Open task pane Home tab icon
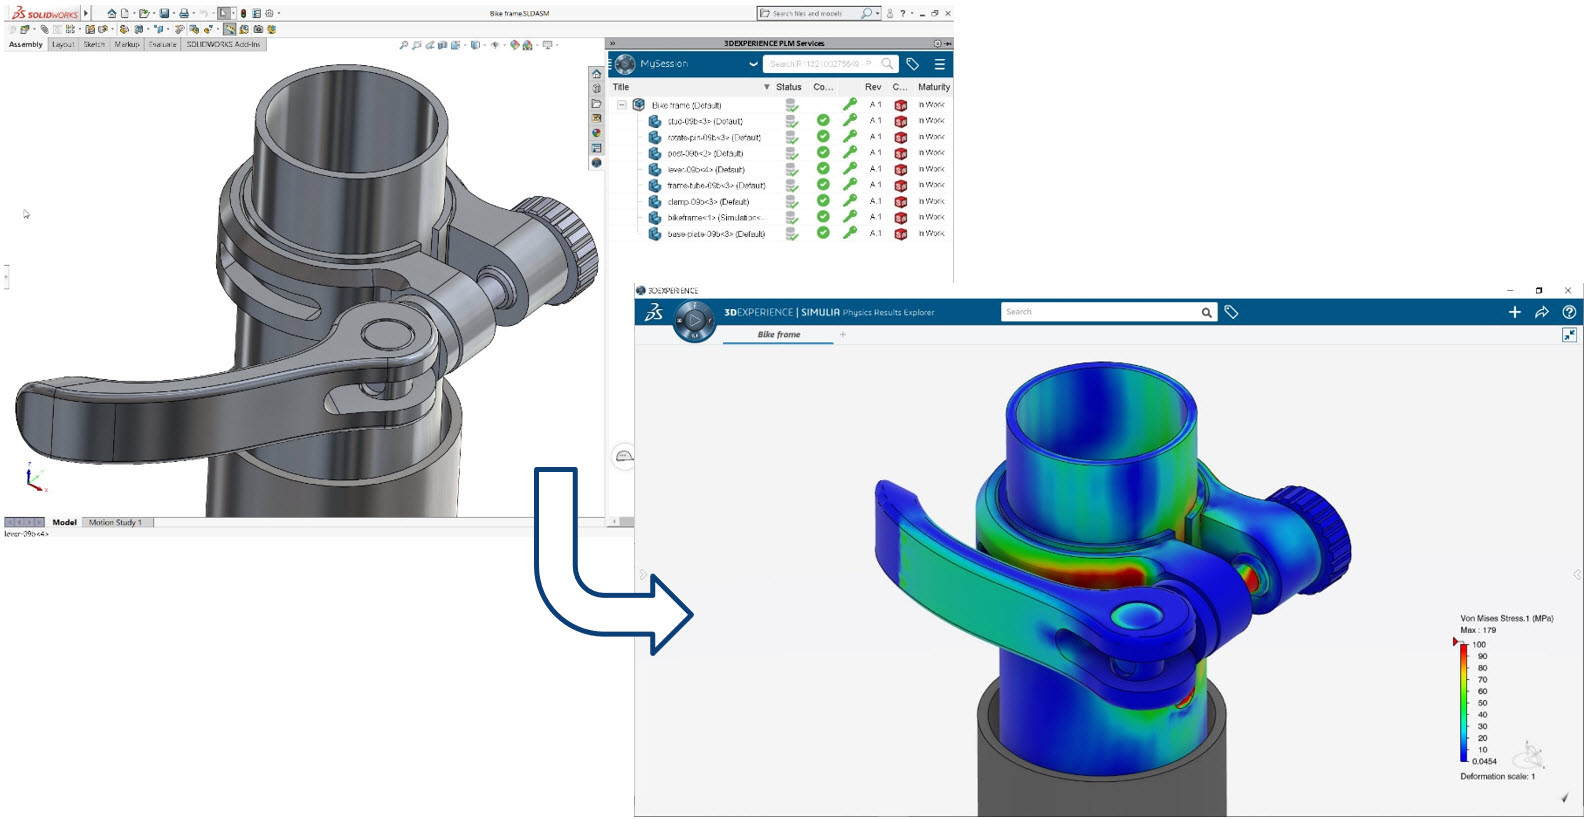This screenshot has width=1584, height=819. coord(597,74)
